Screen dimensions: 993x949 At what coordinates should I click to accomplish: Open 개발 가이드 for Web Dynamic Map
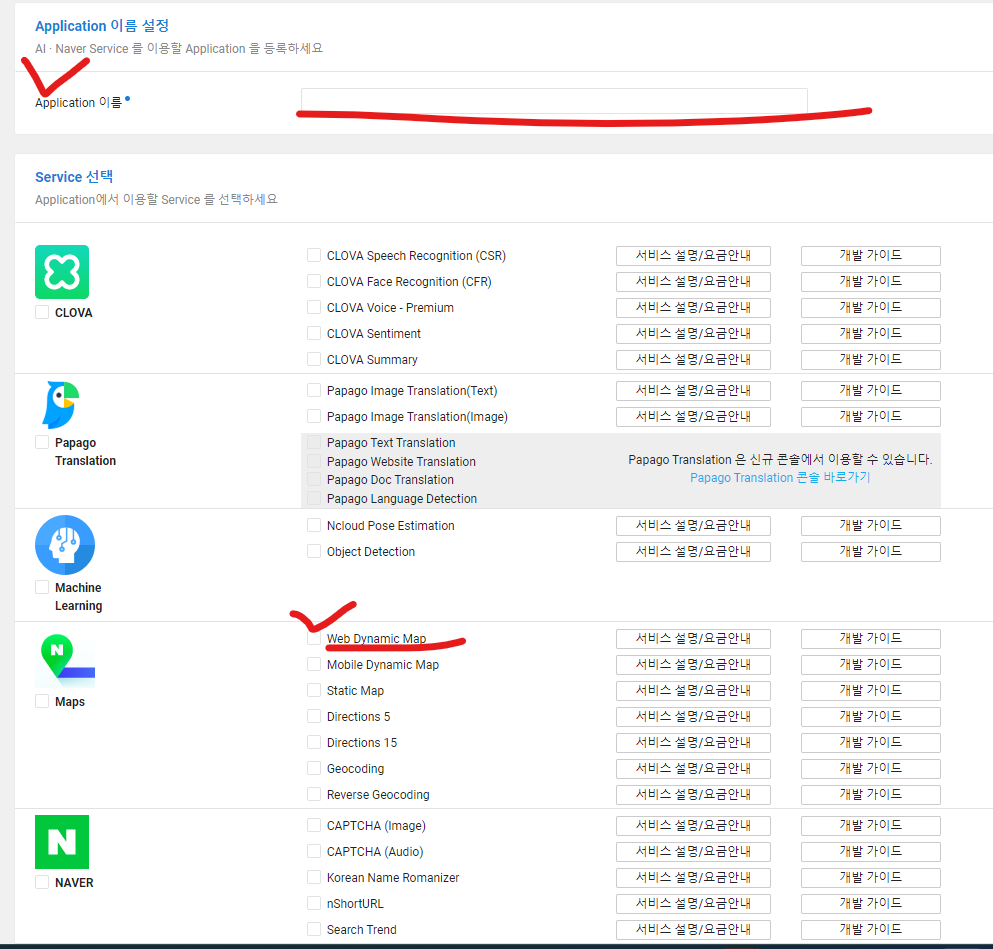pos(870,639)
